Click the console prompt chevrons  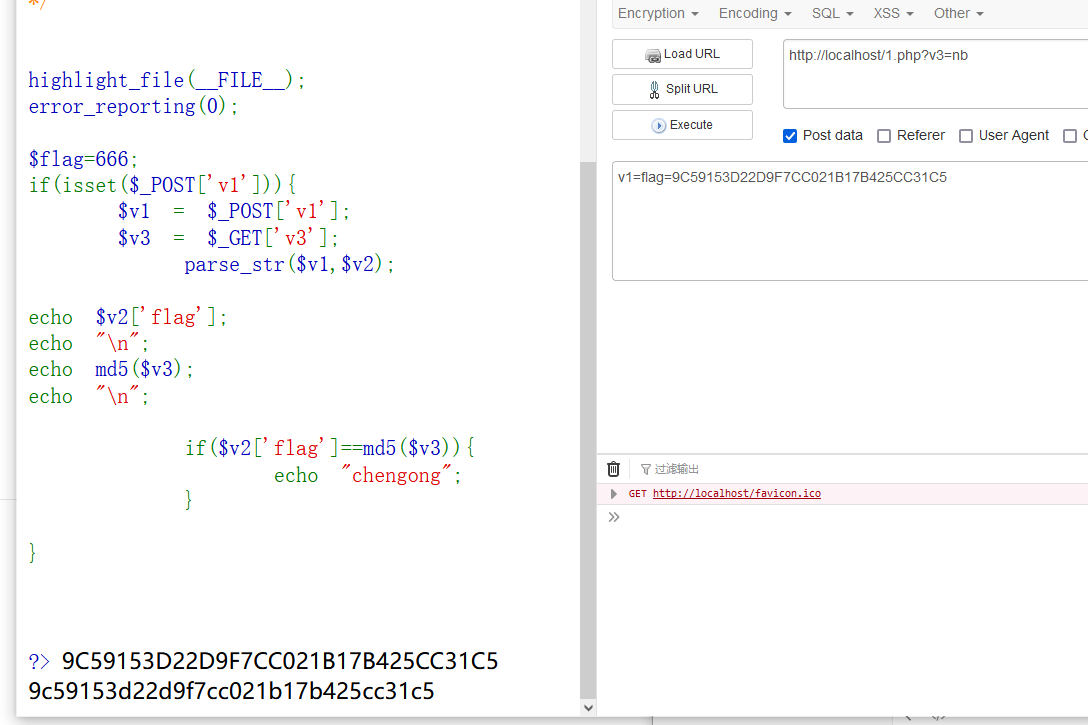(613, 517)
